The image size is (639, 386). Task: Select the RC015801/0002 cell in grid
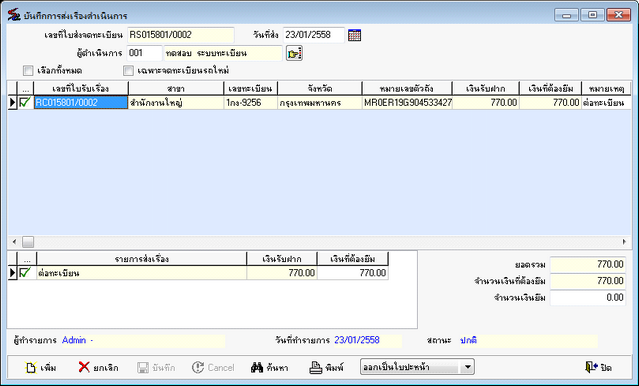(x=81, y=102)
